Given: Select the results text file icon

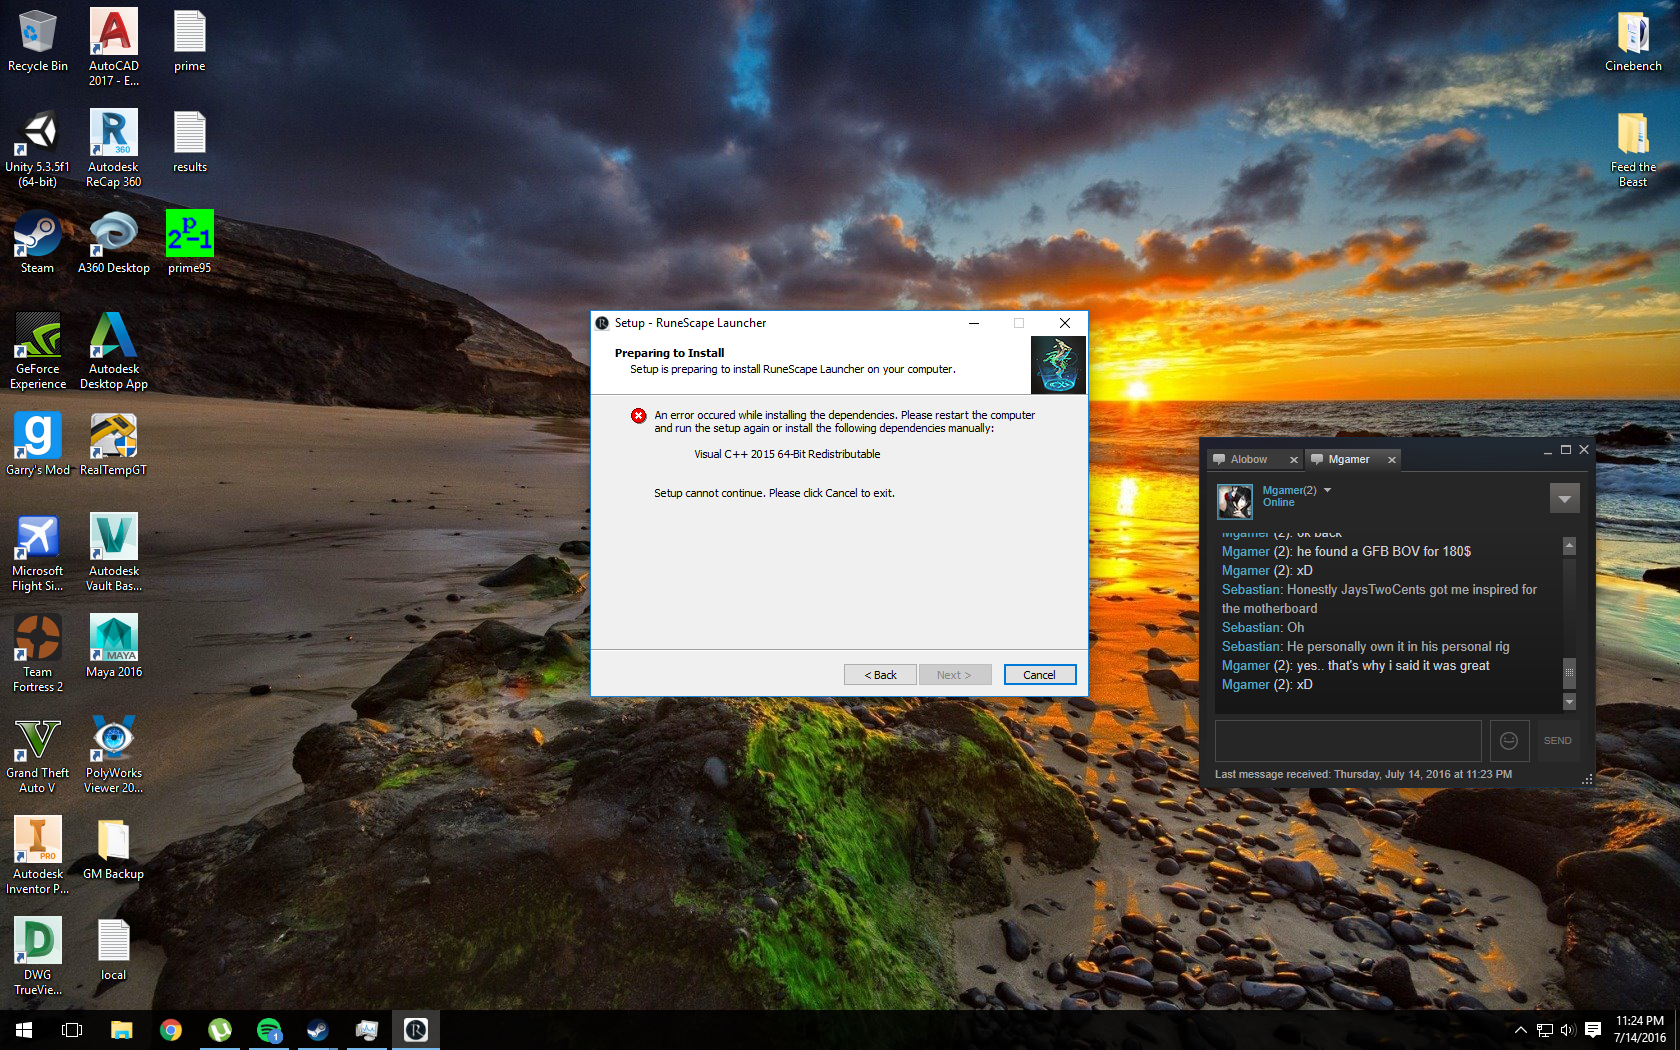Looking at the screenshot, I should click(189, 142).
